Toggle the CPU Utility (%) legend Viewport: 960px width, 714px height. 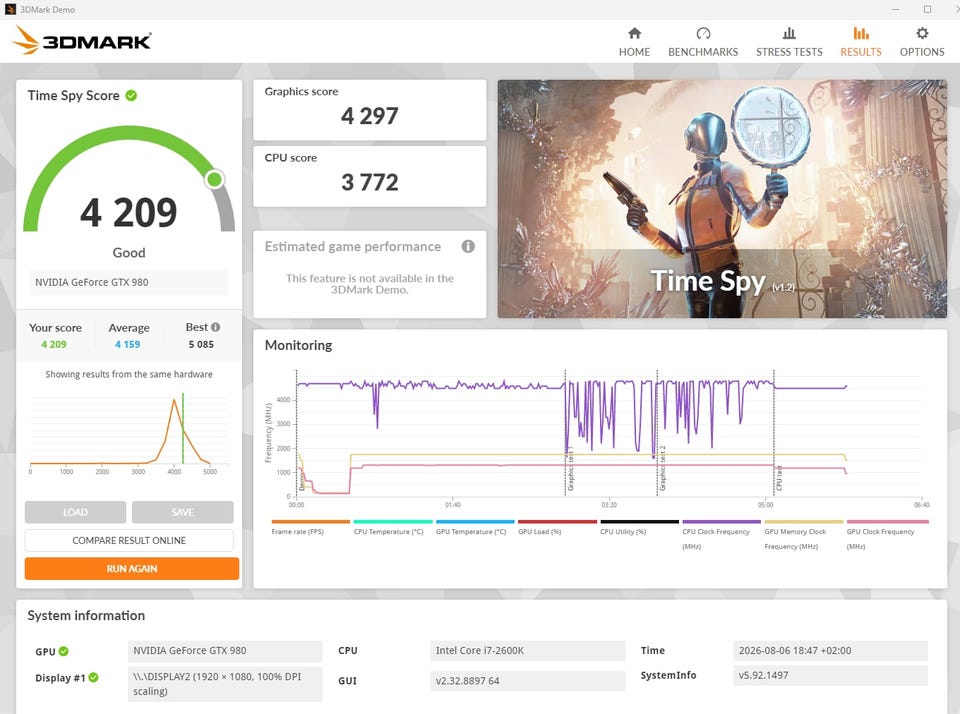pos(639,527)
